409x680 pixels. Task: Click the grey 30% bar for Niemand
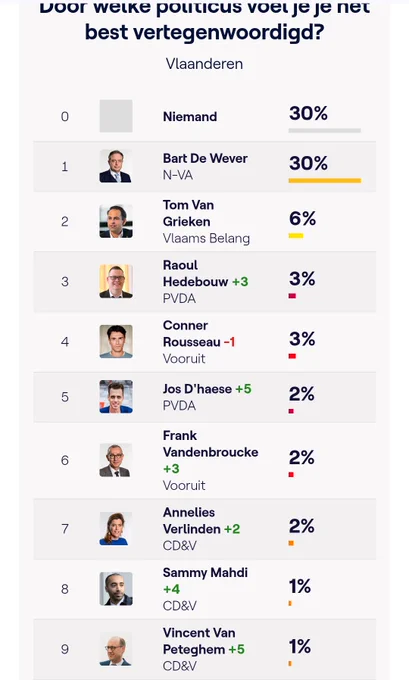point(325,131)
